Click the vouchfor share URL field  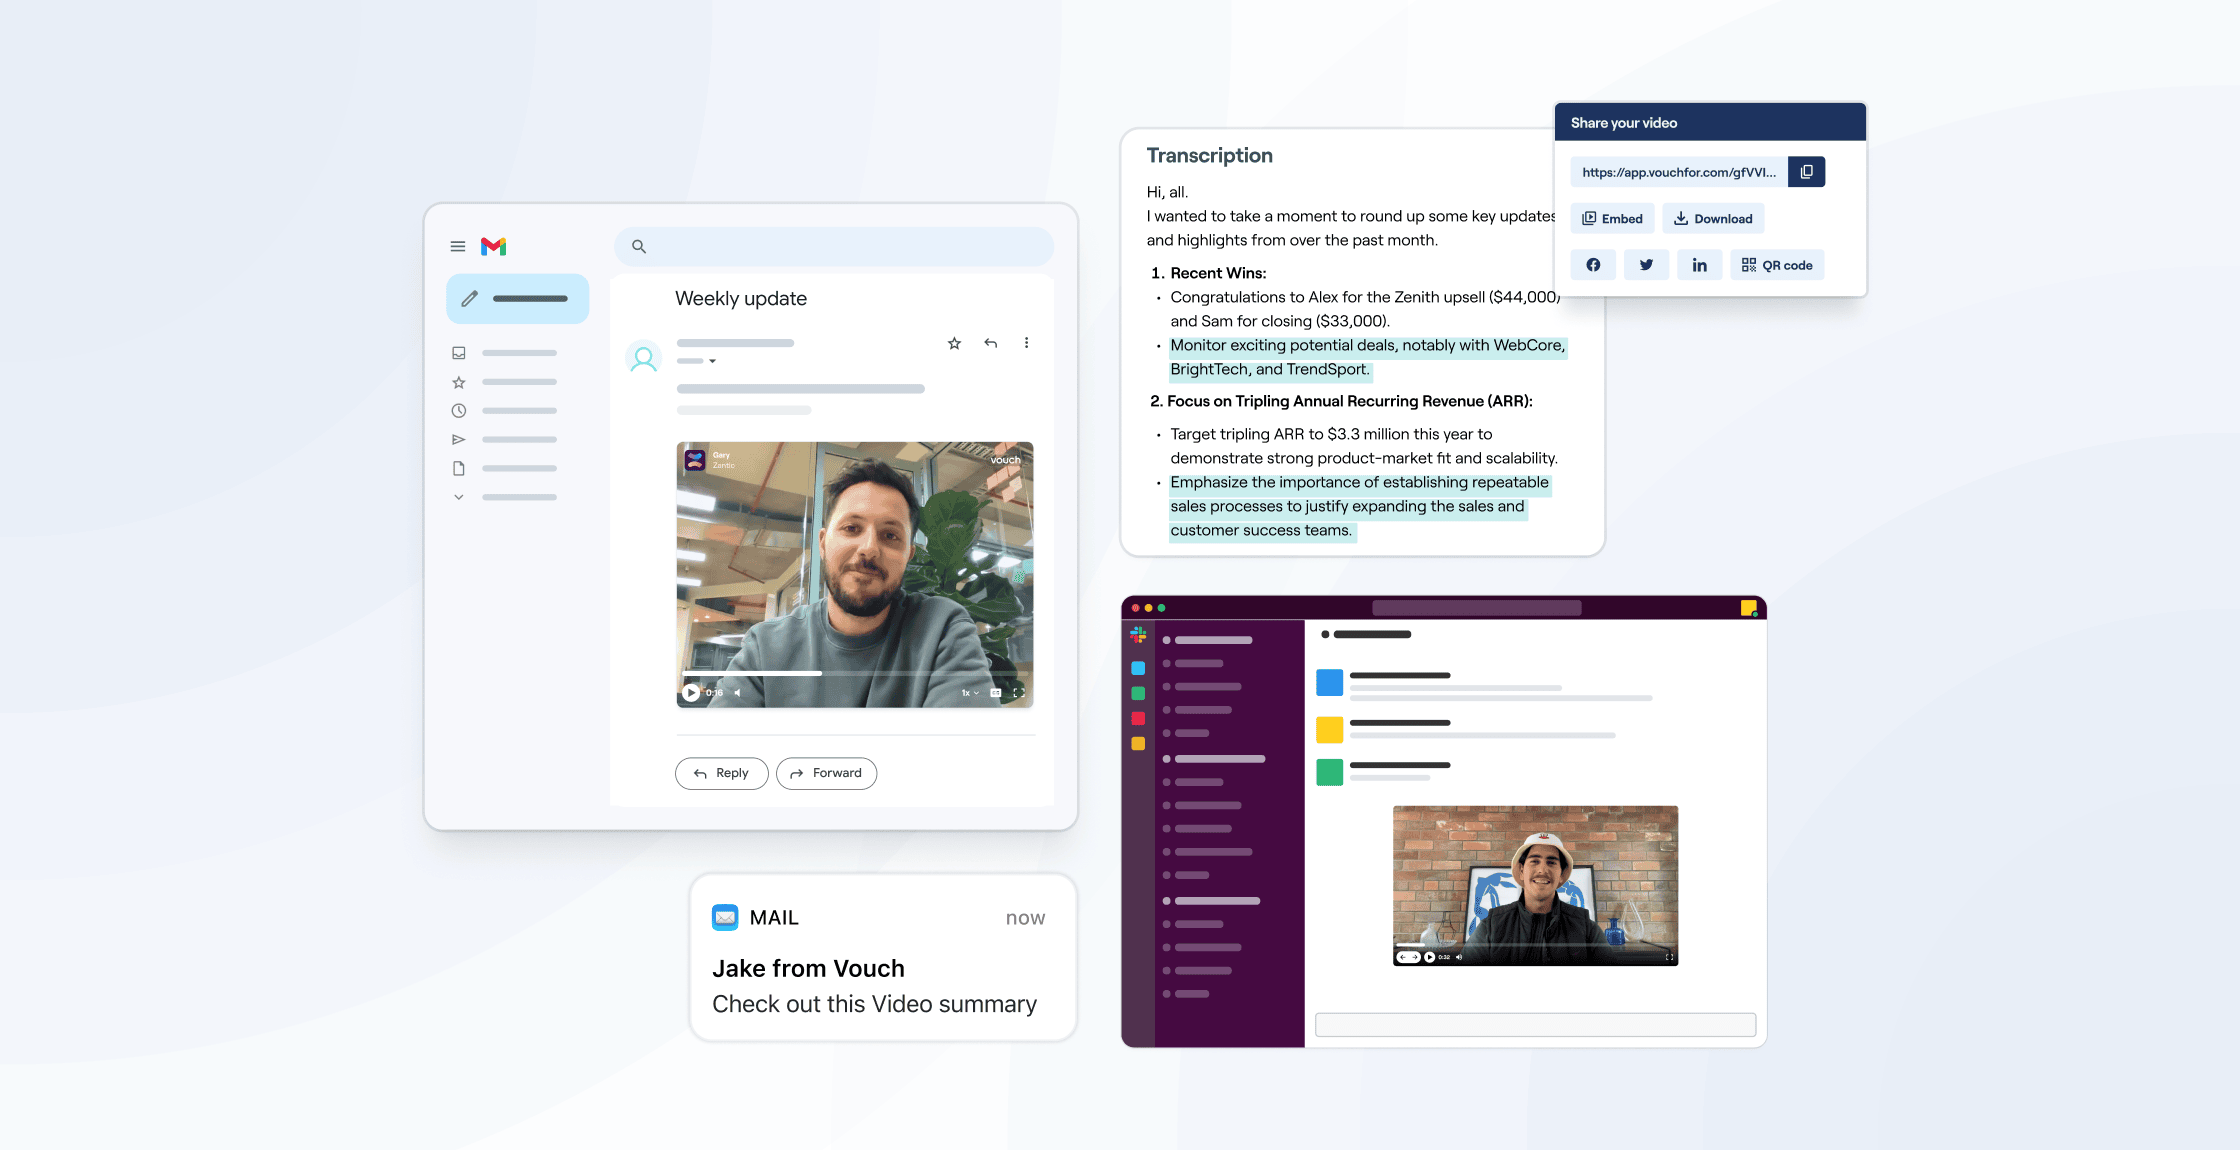click(1679, 172)
